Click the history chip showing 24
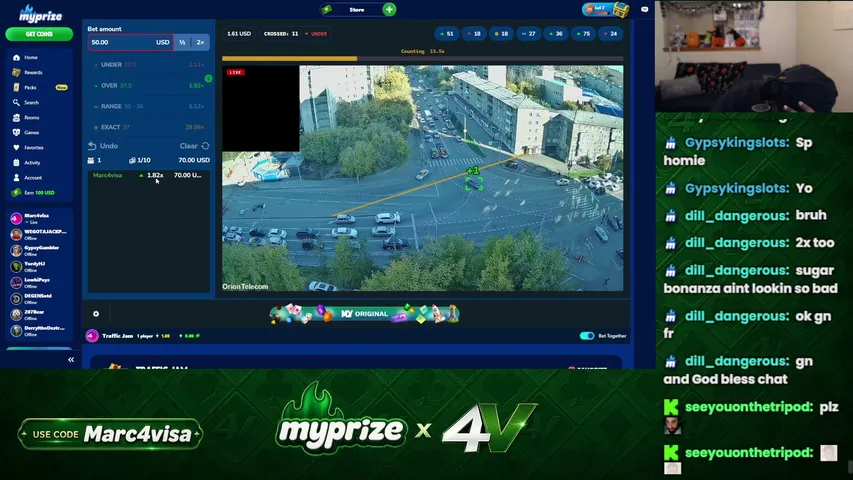853x480 pixels. (610, 34)
